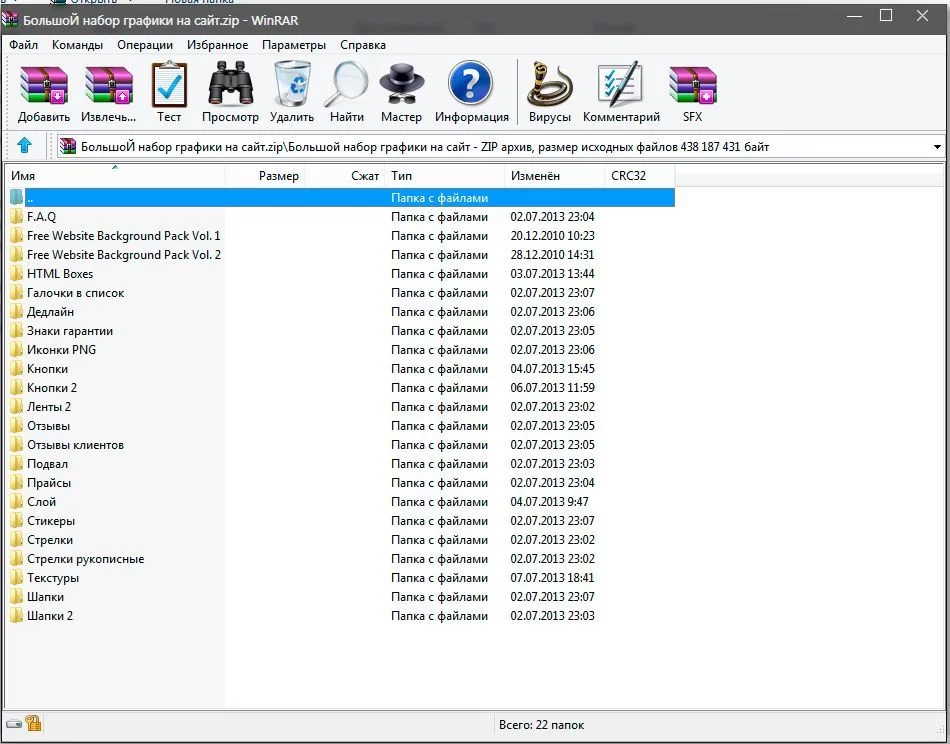Open the Файл menu
The height and width of the screenshot is (744, 950).
click(24, 45)
